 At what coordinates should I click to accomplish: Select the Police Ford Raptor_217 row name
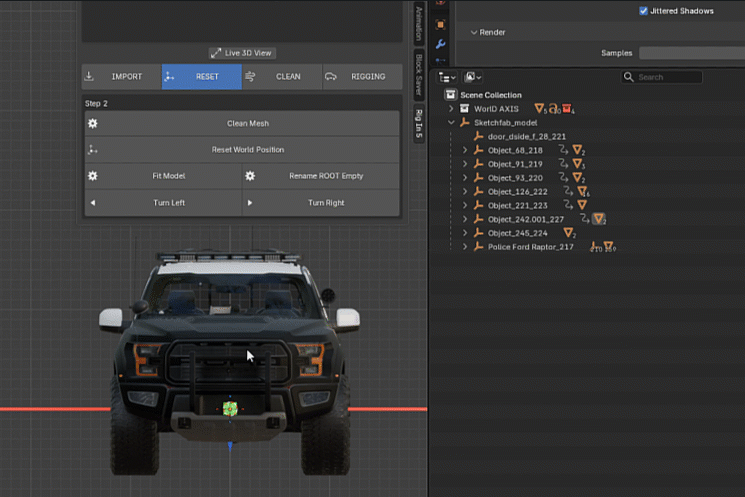coord(530,247)
